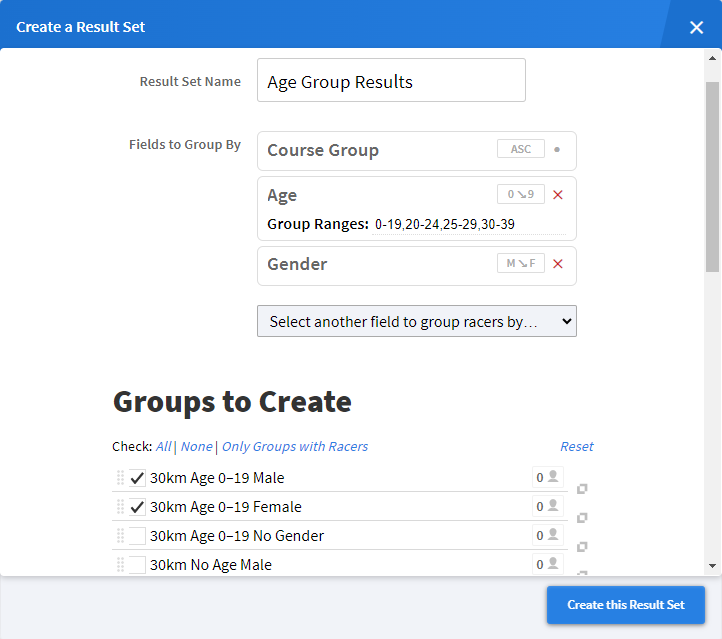722x639 pixels.
Task: Click copy icon beside 30km Age 0–19 Male
Action: pyautogui.click(x=582, y=488)
